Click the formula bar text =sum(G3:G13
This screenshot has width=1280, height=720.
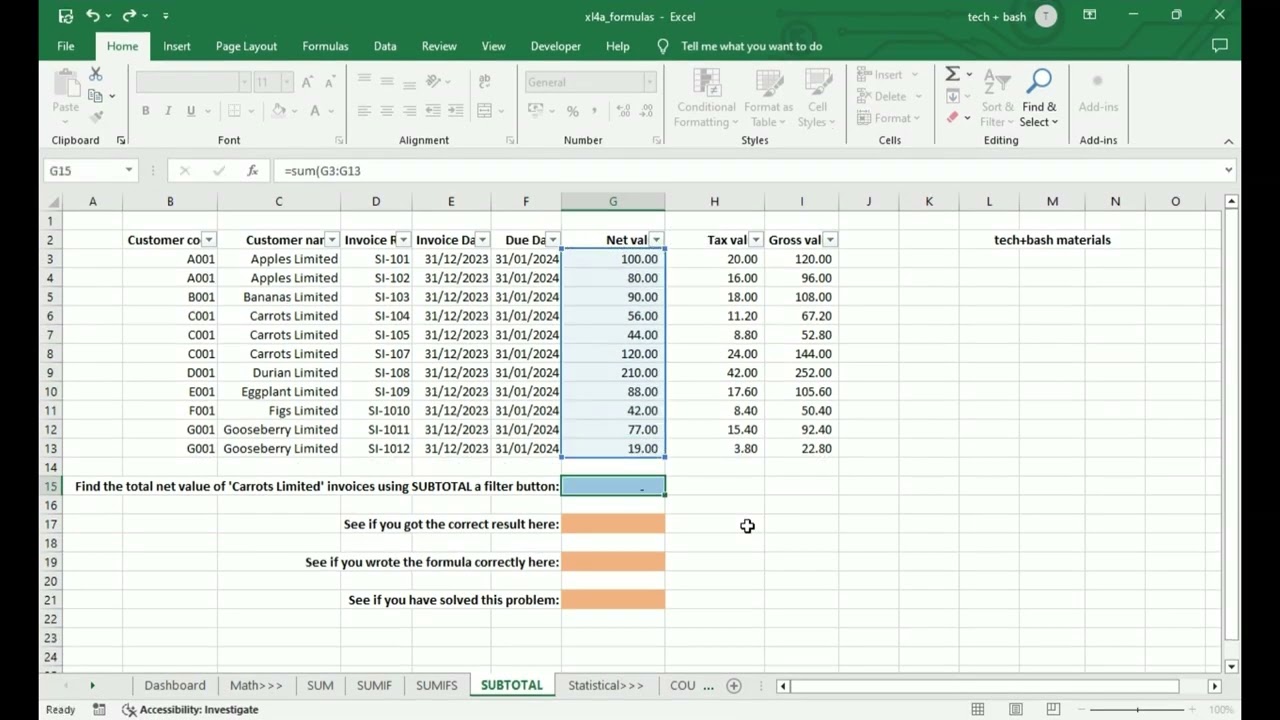point(322,171)
